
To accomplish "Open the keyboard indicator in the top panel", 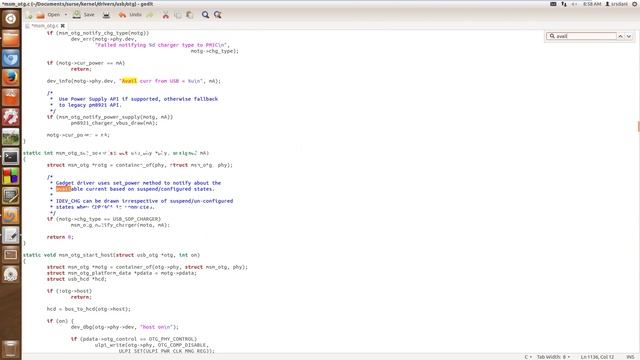I will point(553,4).
